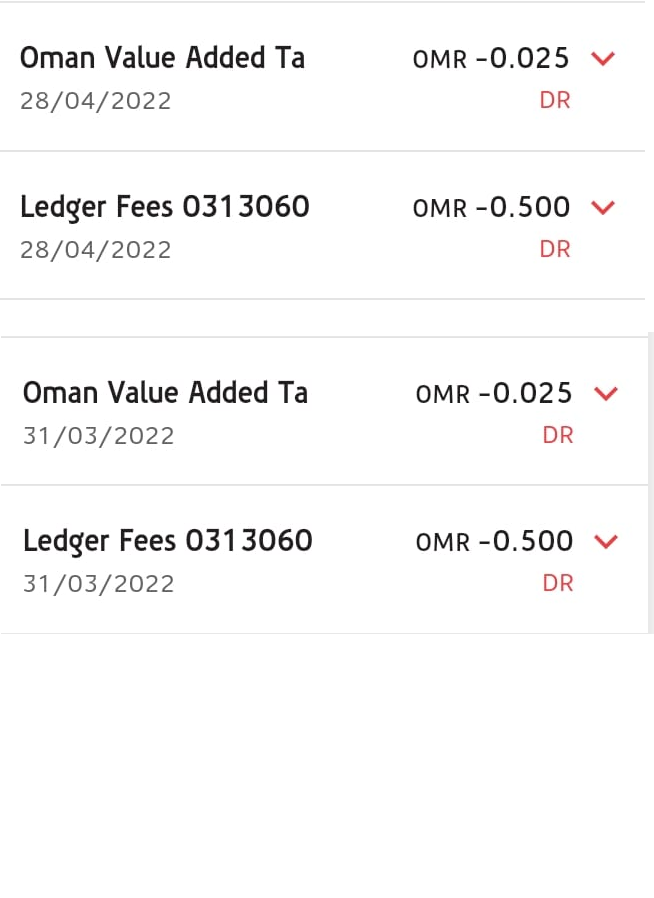Open the Oman Value Added Ta title dated 31/03/2022
Viewport: 654px width, 898px height.
pyautogui.click(x=165, y=393)
